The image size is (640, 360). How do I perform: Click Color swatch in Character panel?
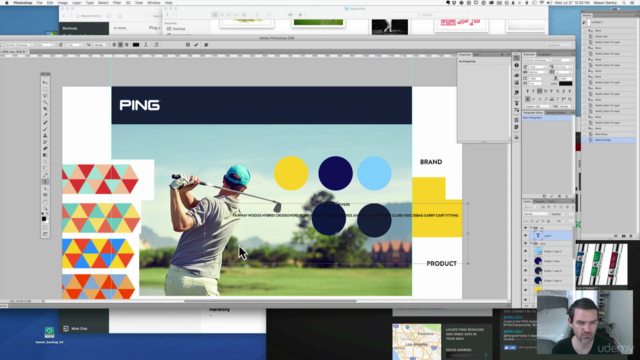tap(565, 83)
